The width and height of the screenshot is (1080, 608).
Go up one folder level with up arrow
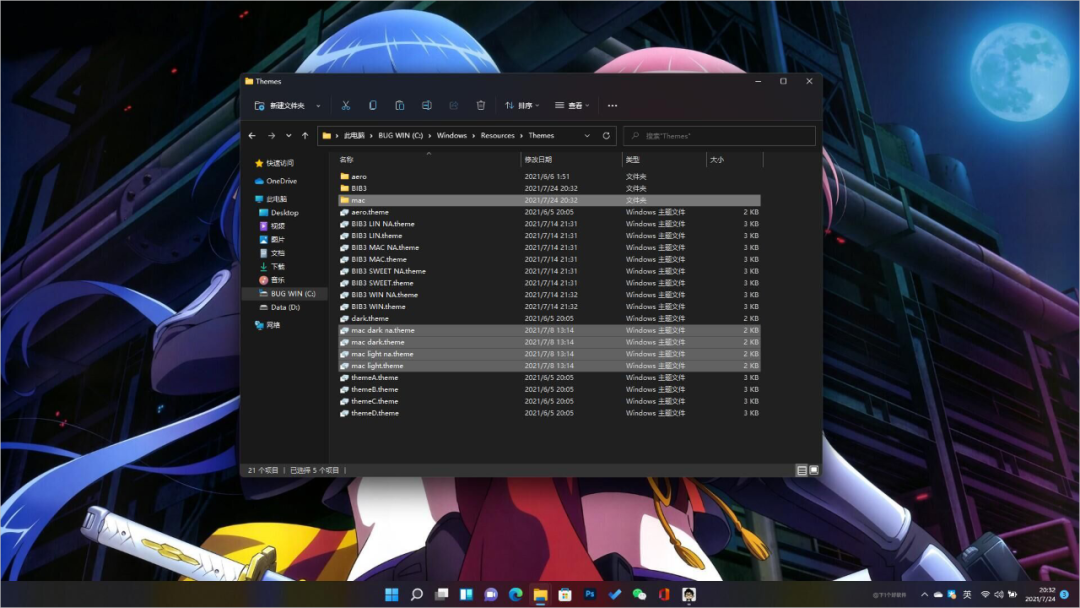(x=305, y=135)
